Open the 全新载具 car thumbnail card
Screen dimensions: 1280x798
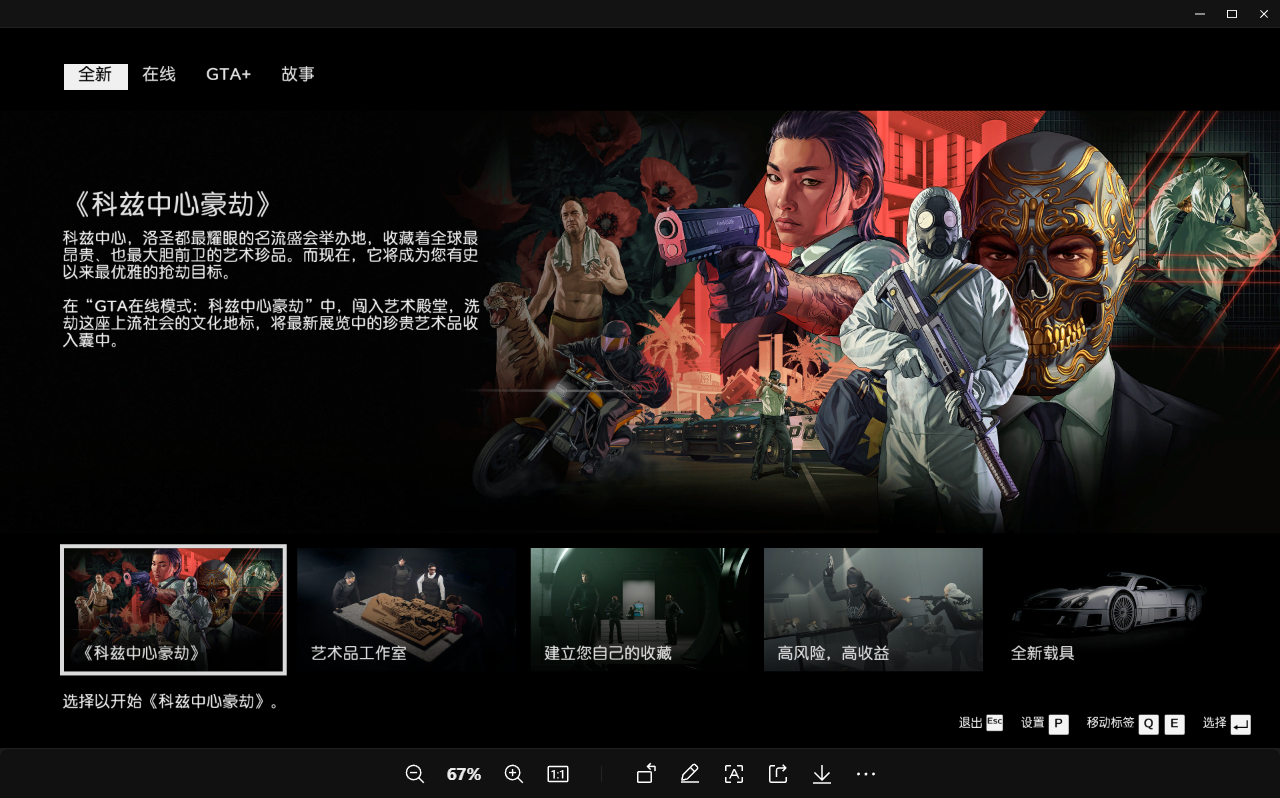coord(1107,610)
